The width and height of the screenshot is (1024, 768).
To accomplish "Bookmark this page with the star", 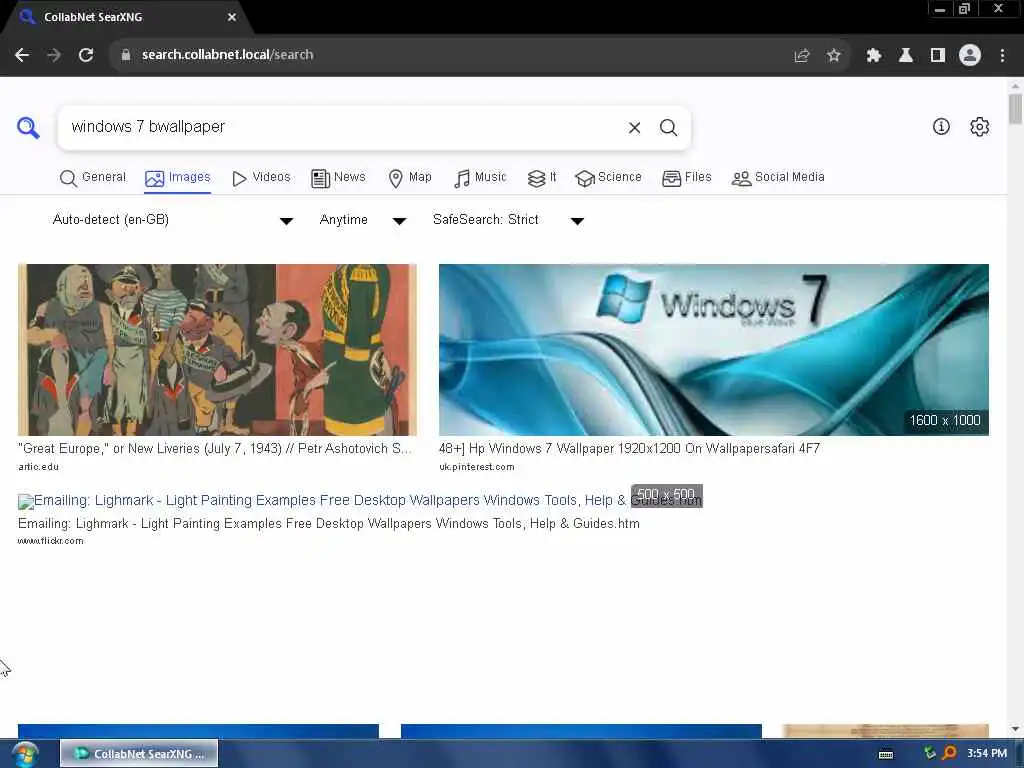I will click(x=833, y=56).
